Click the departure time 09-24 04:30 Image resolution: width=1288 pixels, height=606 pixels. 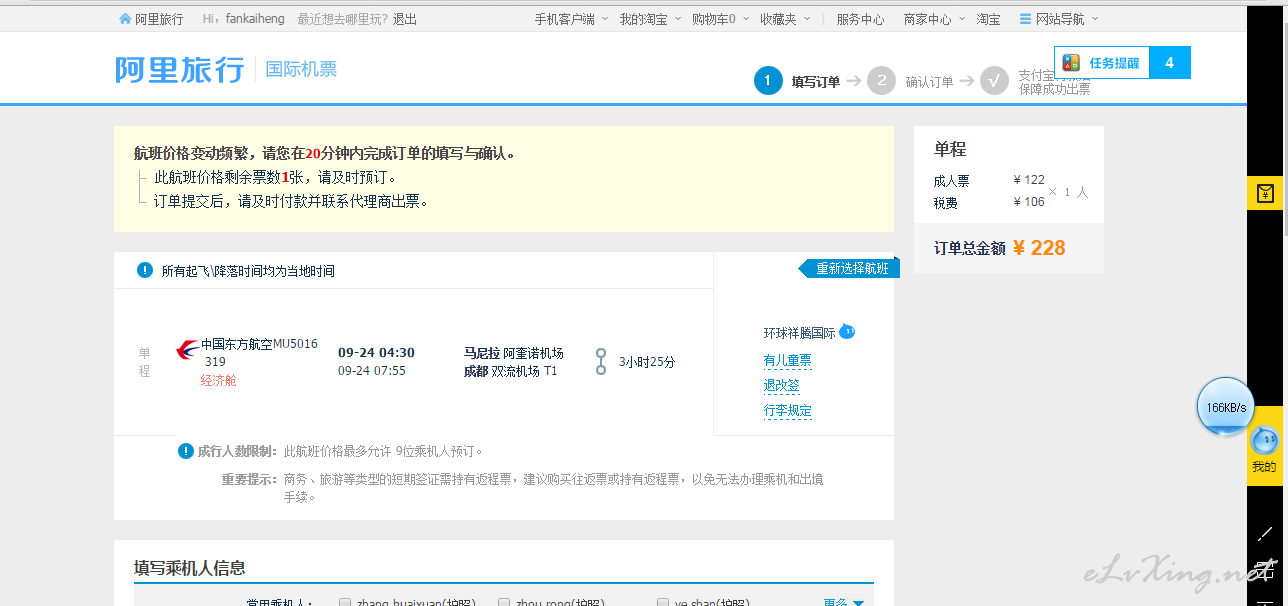[376, 352]
